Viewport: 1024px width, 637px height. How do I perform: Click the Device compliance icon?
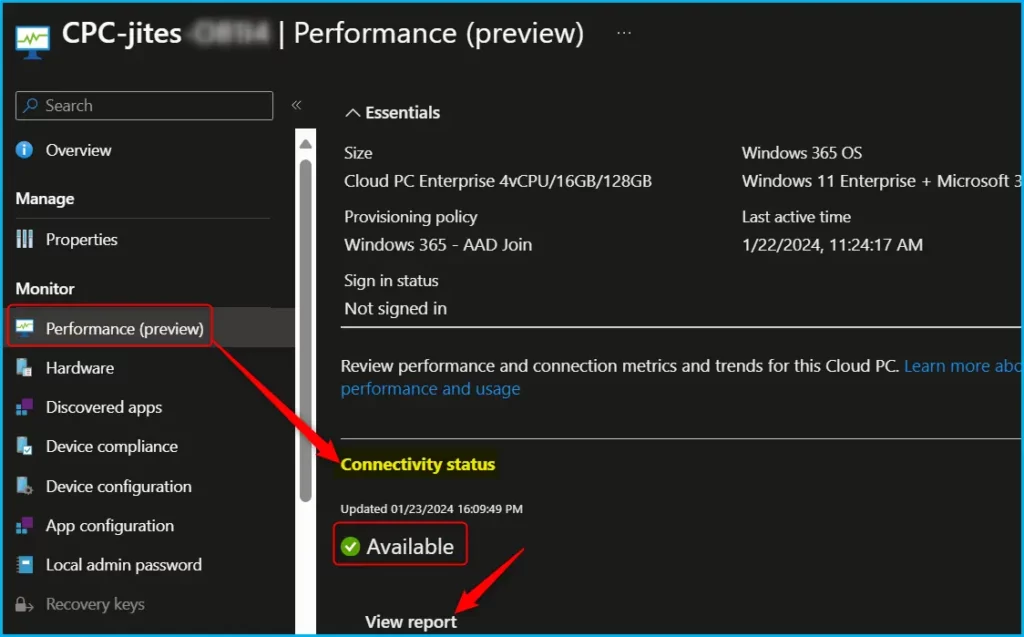24,446
